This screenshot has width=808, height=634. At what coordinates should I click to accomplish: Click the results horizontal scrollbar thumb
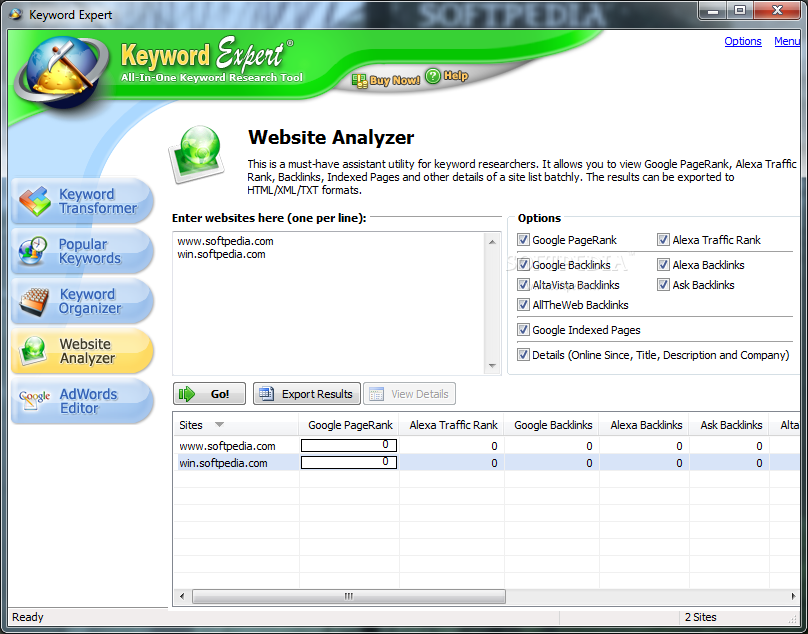click(349, 596)
